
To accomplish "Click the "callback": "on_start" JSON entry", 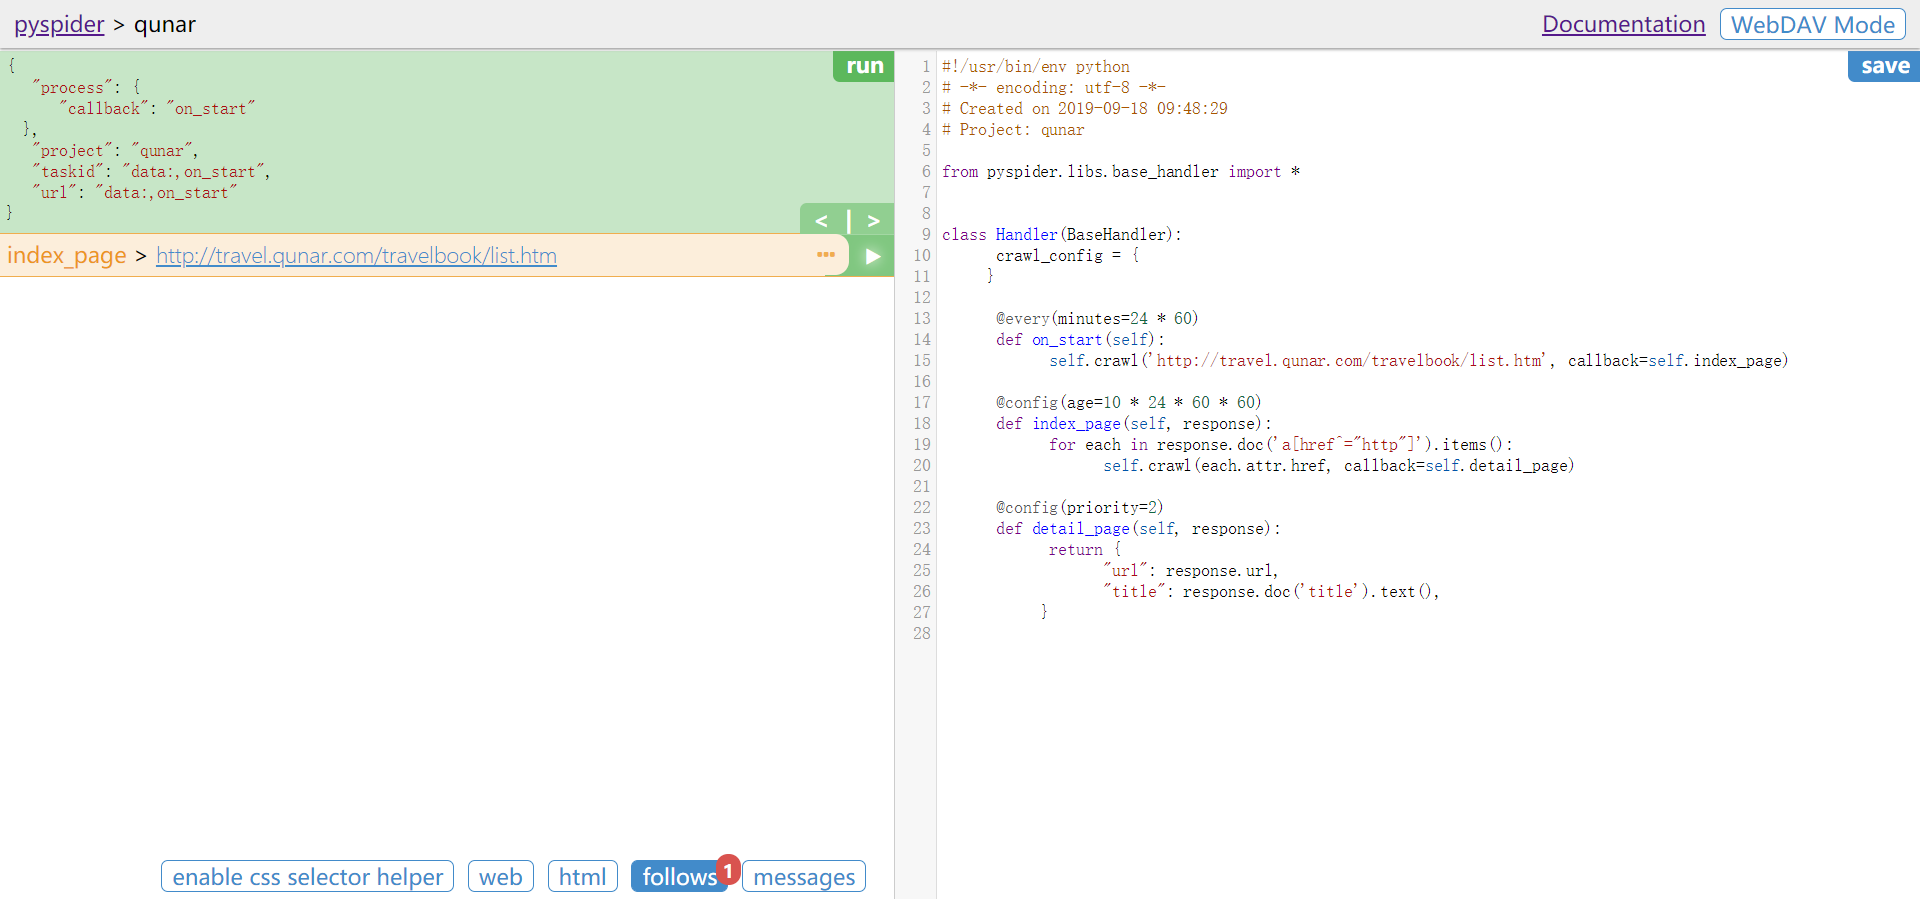I will point(157,108).
